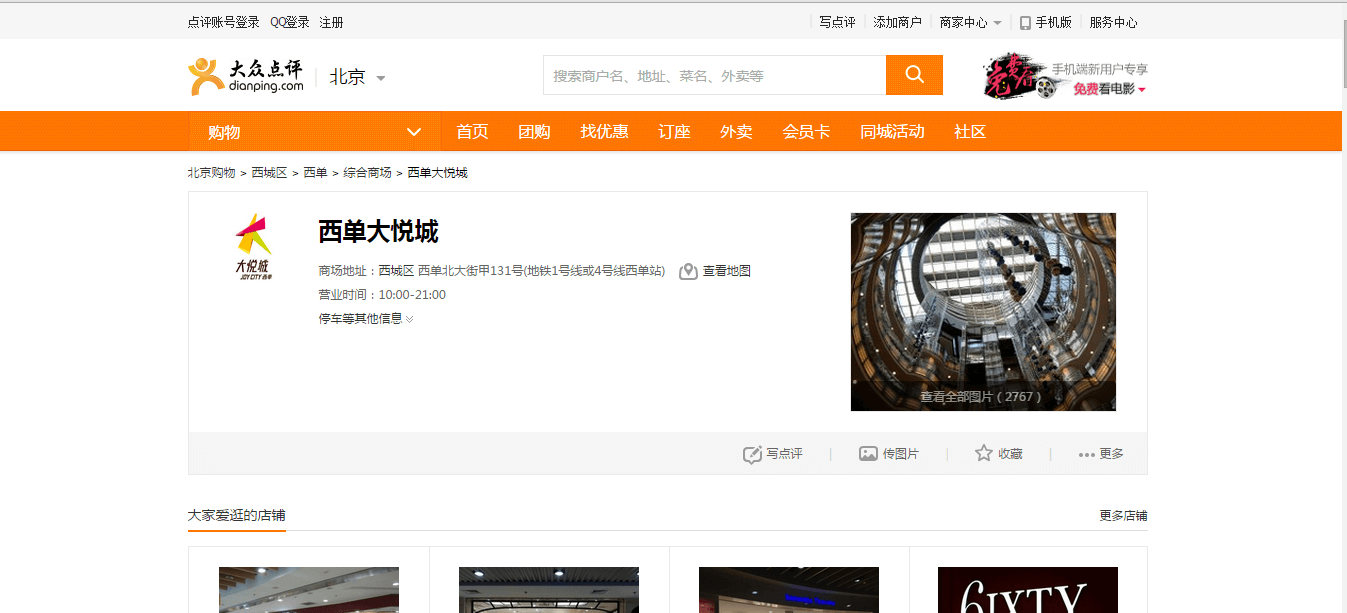Expand the 购物 category dropdown arrow
1347x613 pixels.
[414, 131]
